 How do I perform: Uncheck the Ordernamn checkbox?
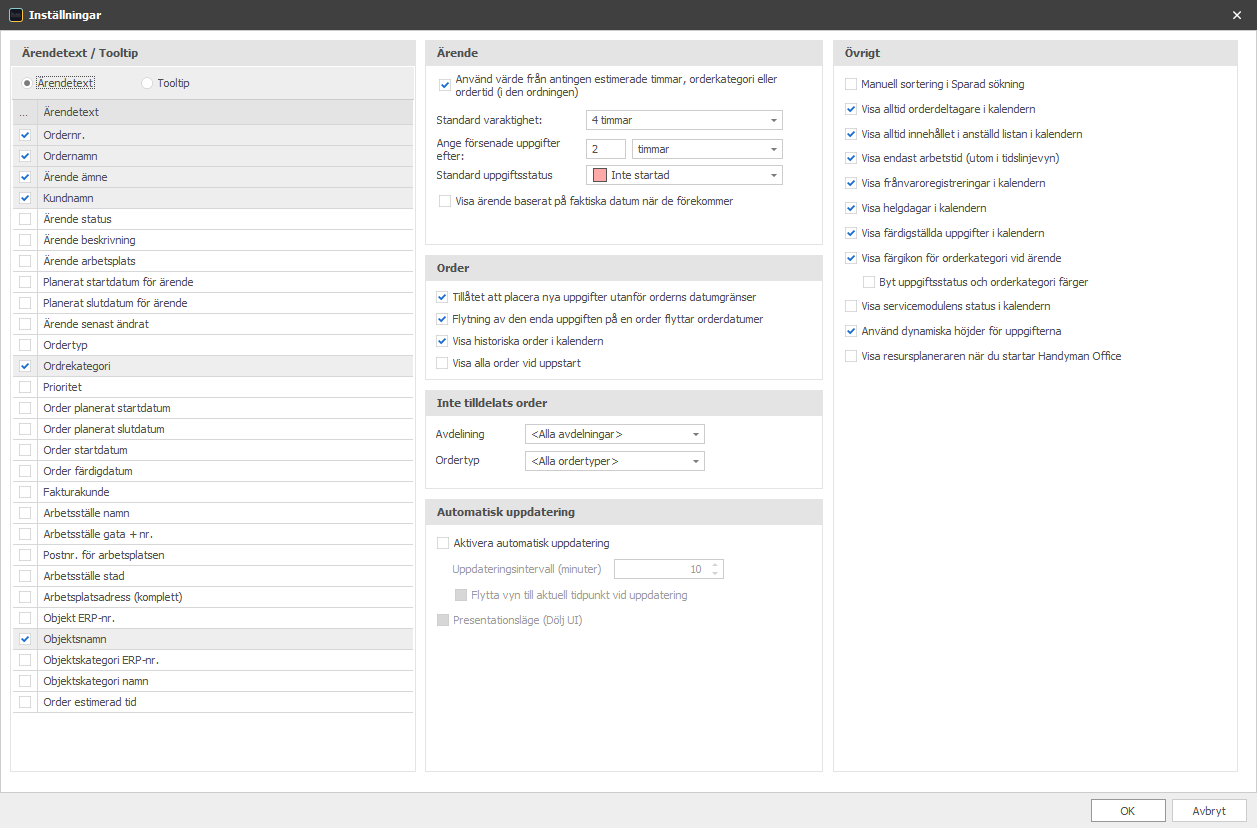25,156
